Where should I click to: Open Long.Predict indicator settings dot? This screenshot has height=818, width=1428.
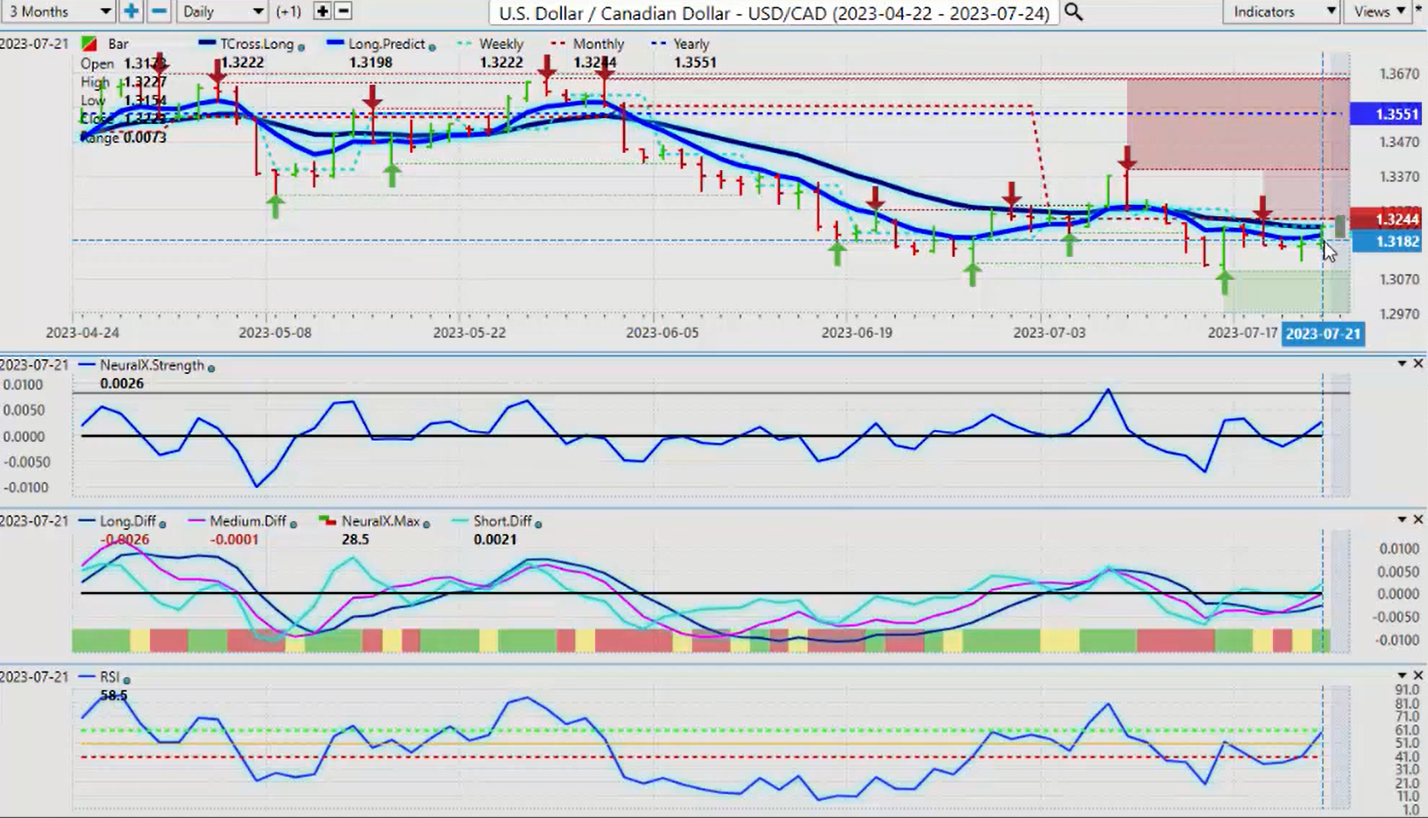(432, 46)
